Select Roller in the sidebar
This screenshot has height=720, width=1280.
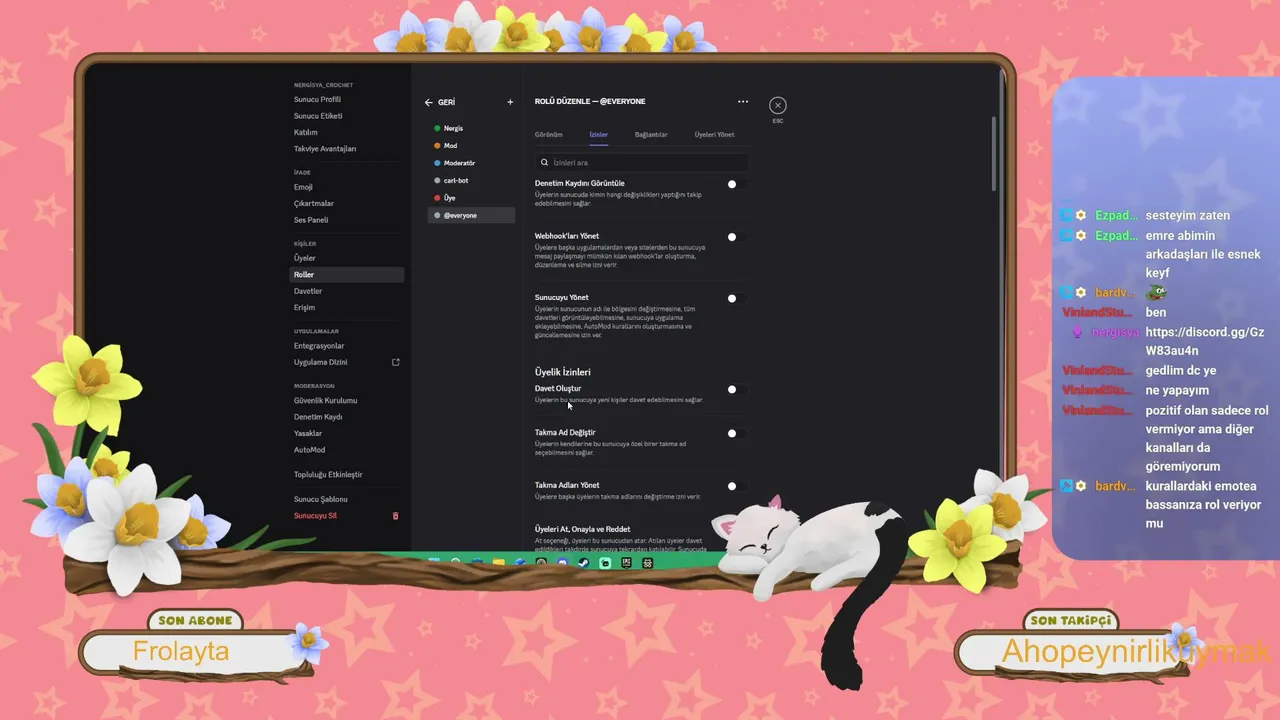pyautogui.click(x=347, y=275)
